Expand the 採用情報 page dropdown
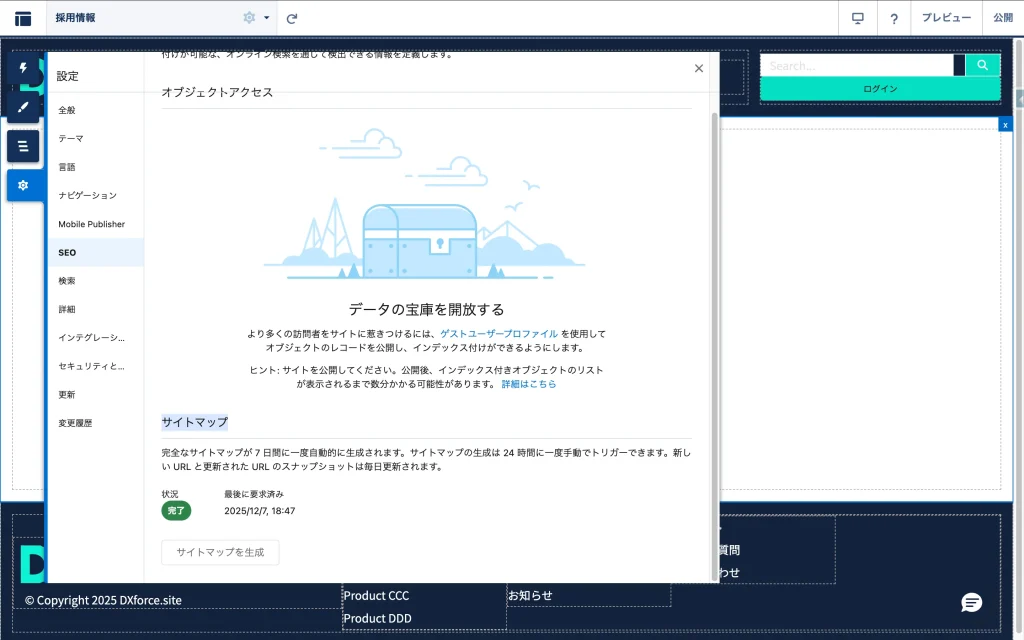Image resolution: width=1024 pixels, height=640 pixels. click(267, 18)
